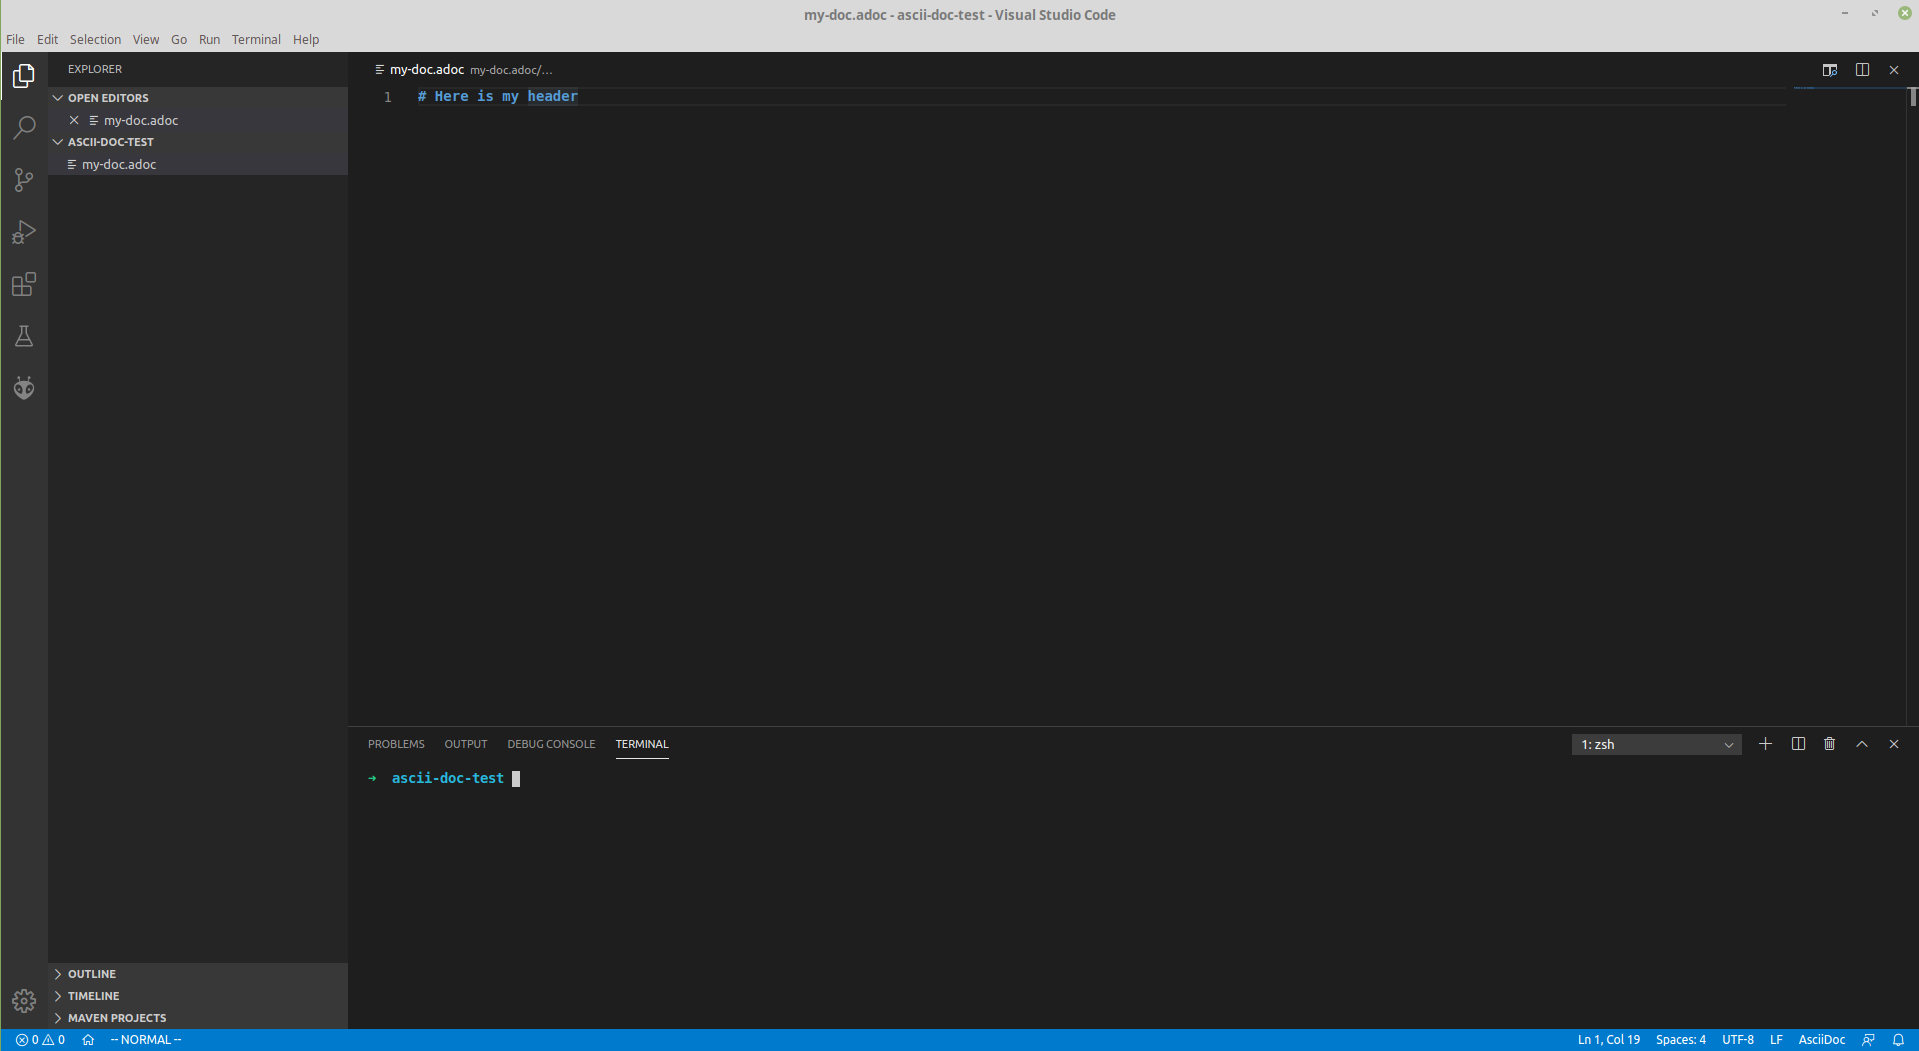
Task: Close my-doc.adoc in Open Editors list
Action: point(74,120)
